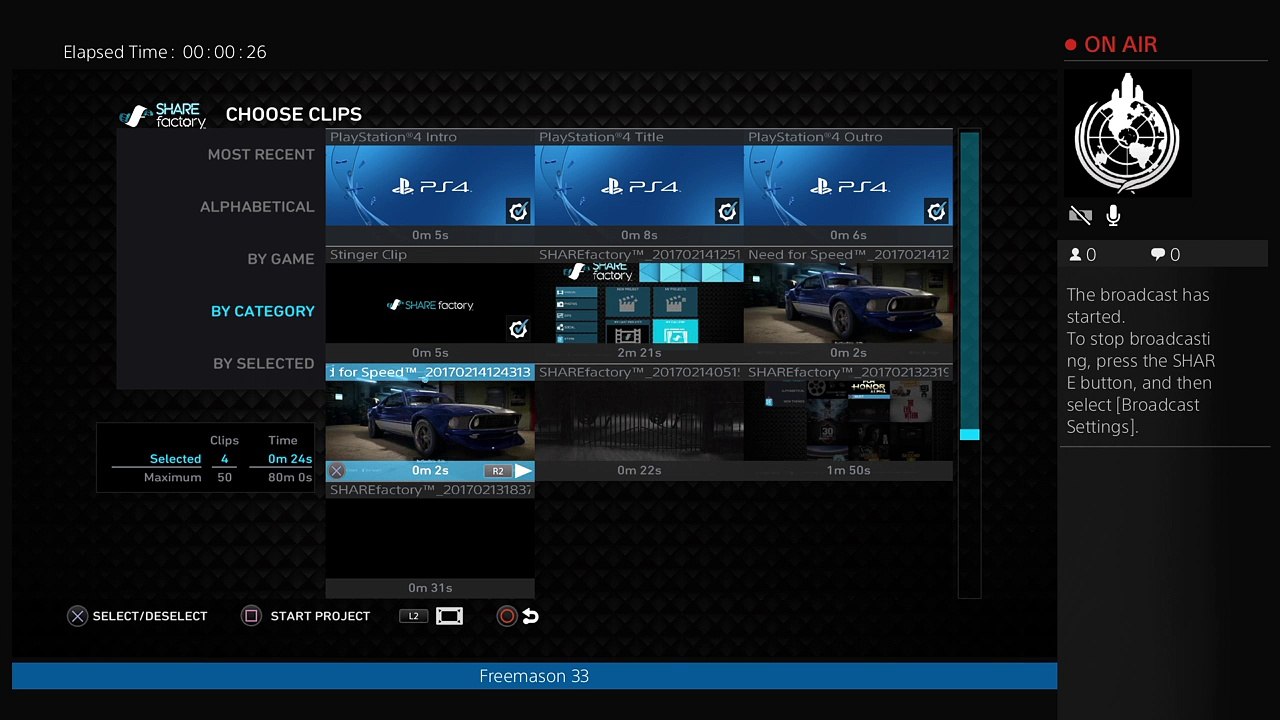Click the maximum time 80m 0s
The image size is (1280, 720).
(290, 477)
